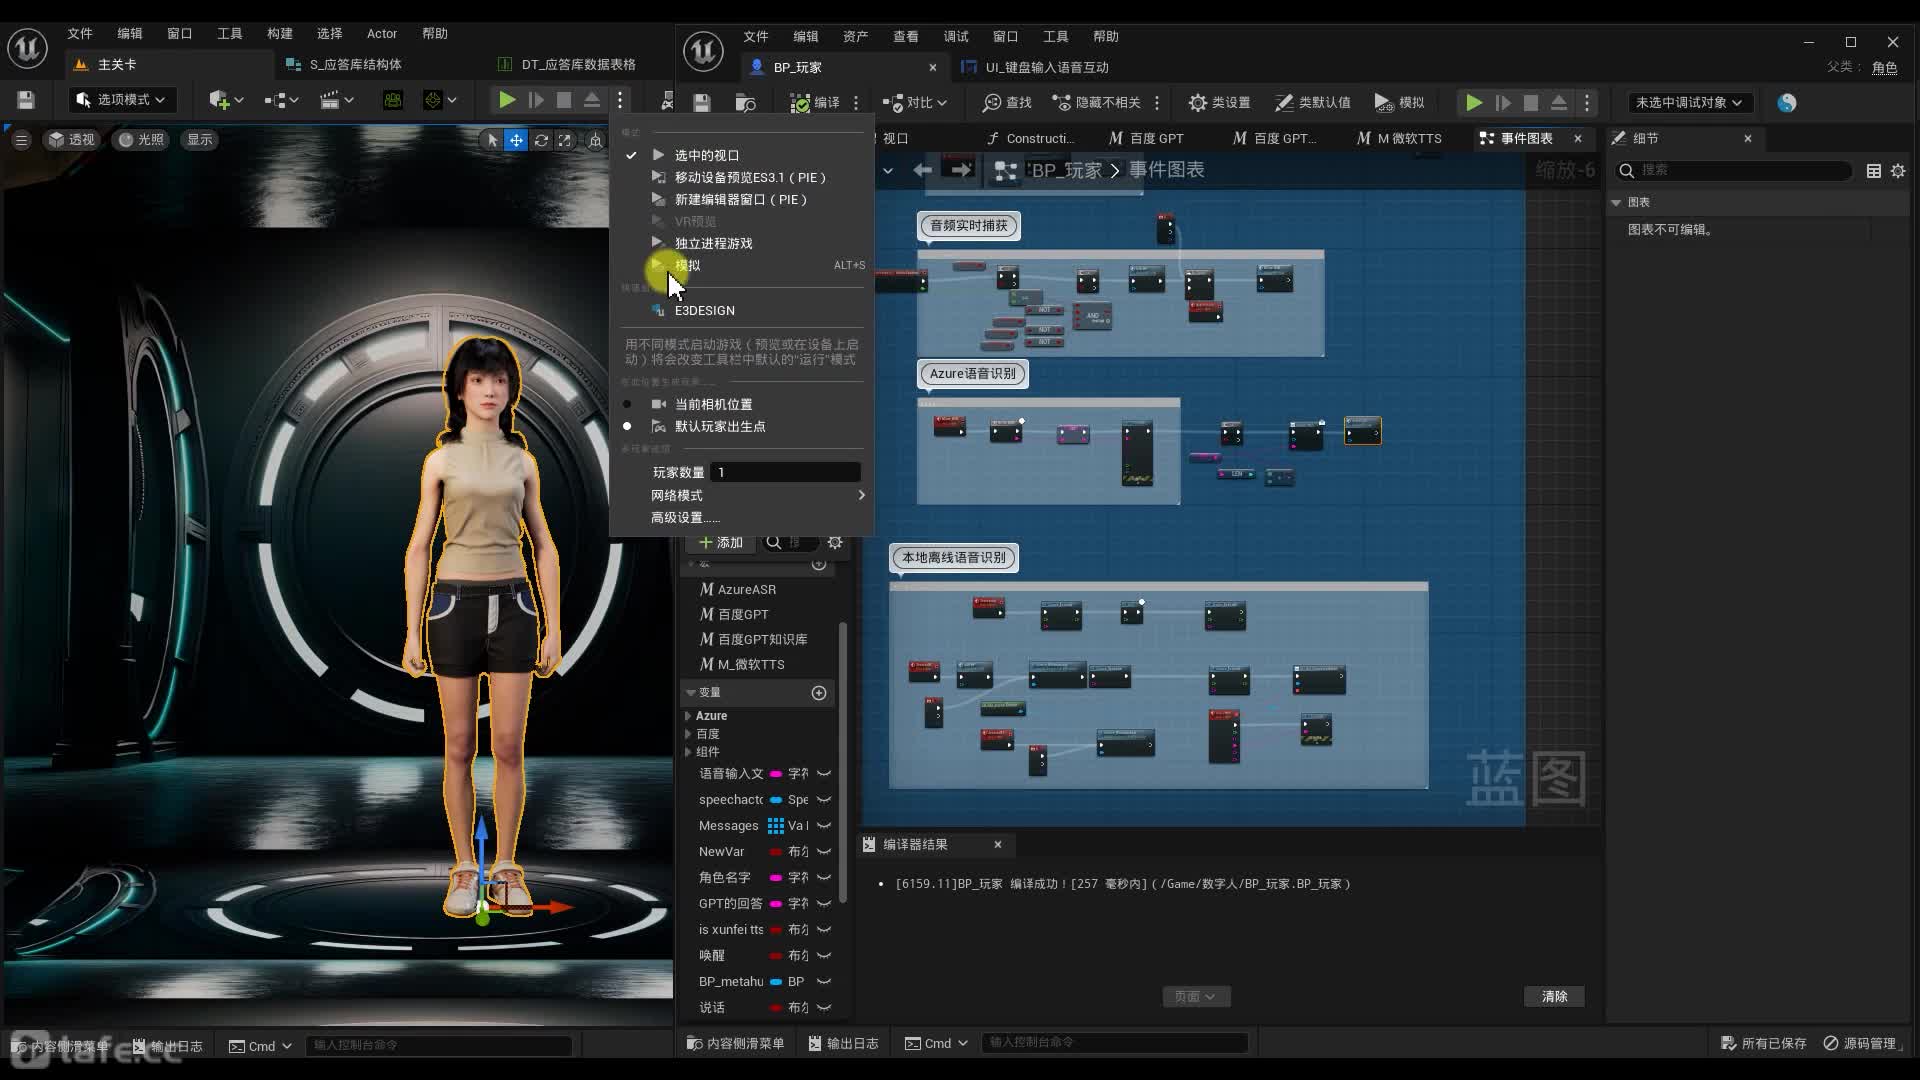Expand the 组件 variable category

click(688, 752)
